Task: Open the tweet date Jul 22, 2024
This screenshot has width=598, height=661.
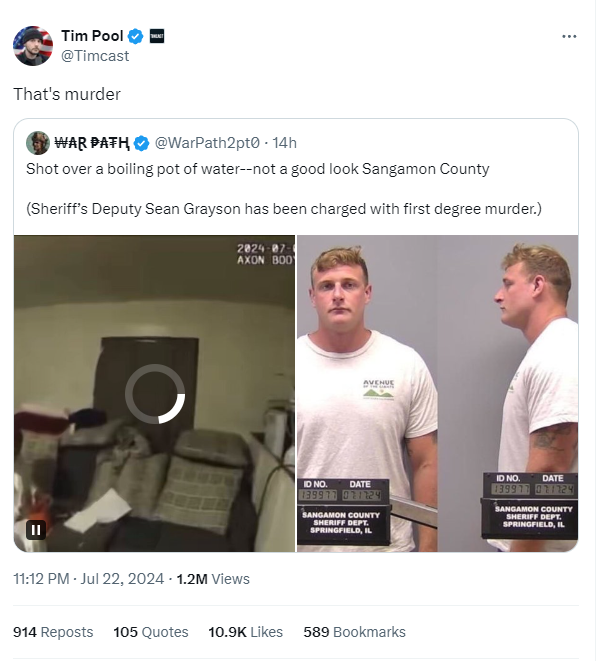Action: 122,579
